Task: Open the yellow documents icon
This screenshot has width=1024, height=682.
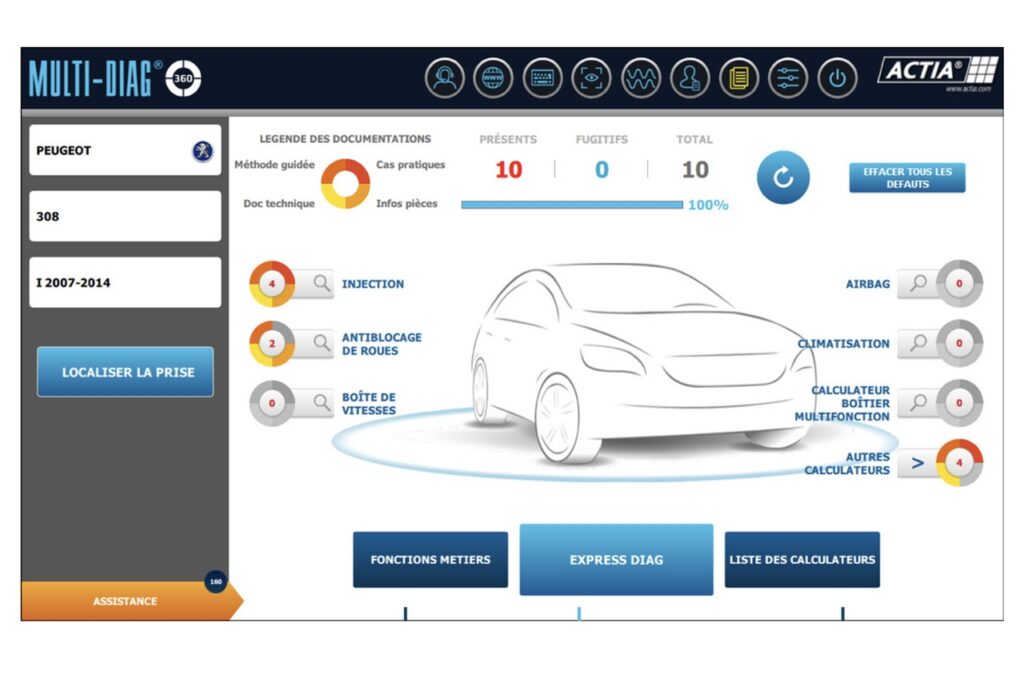Action: (x=739, y=78)
